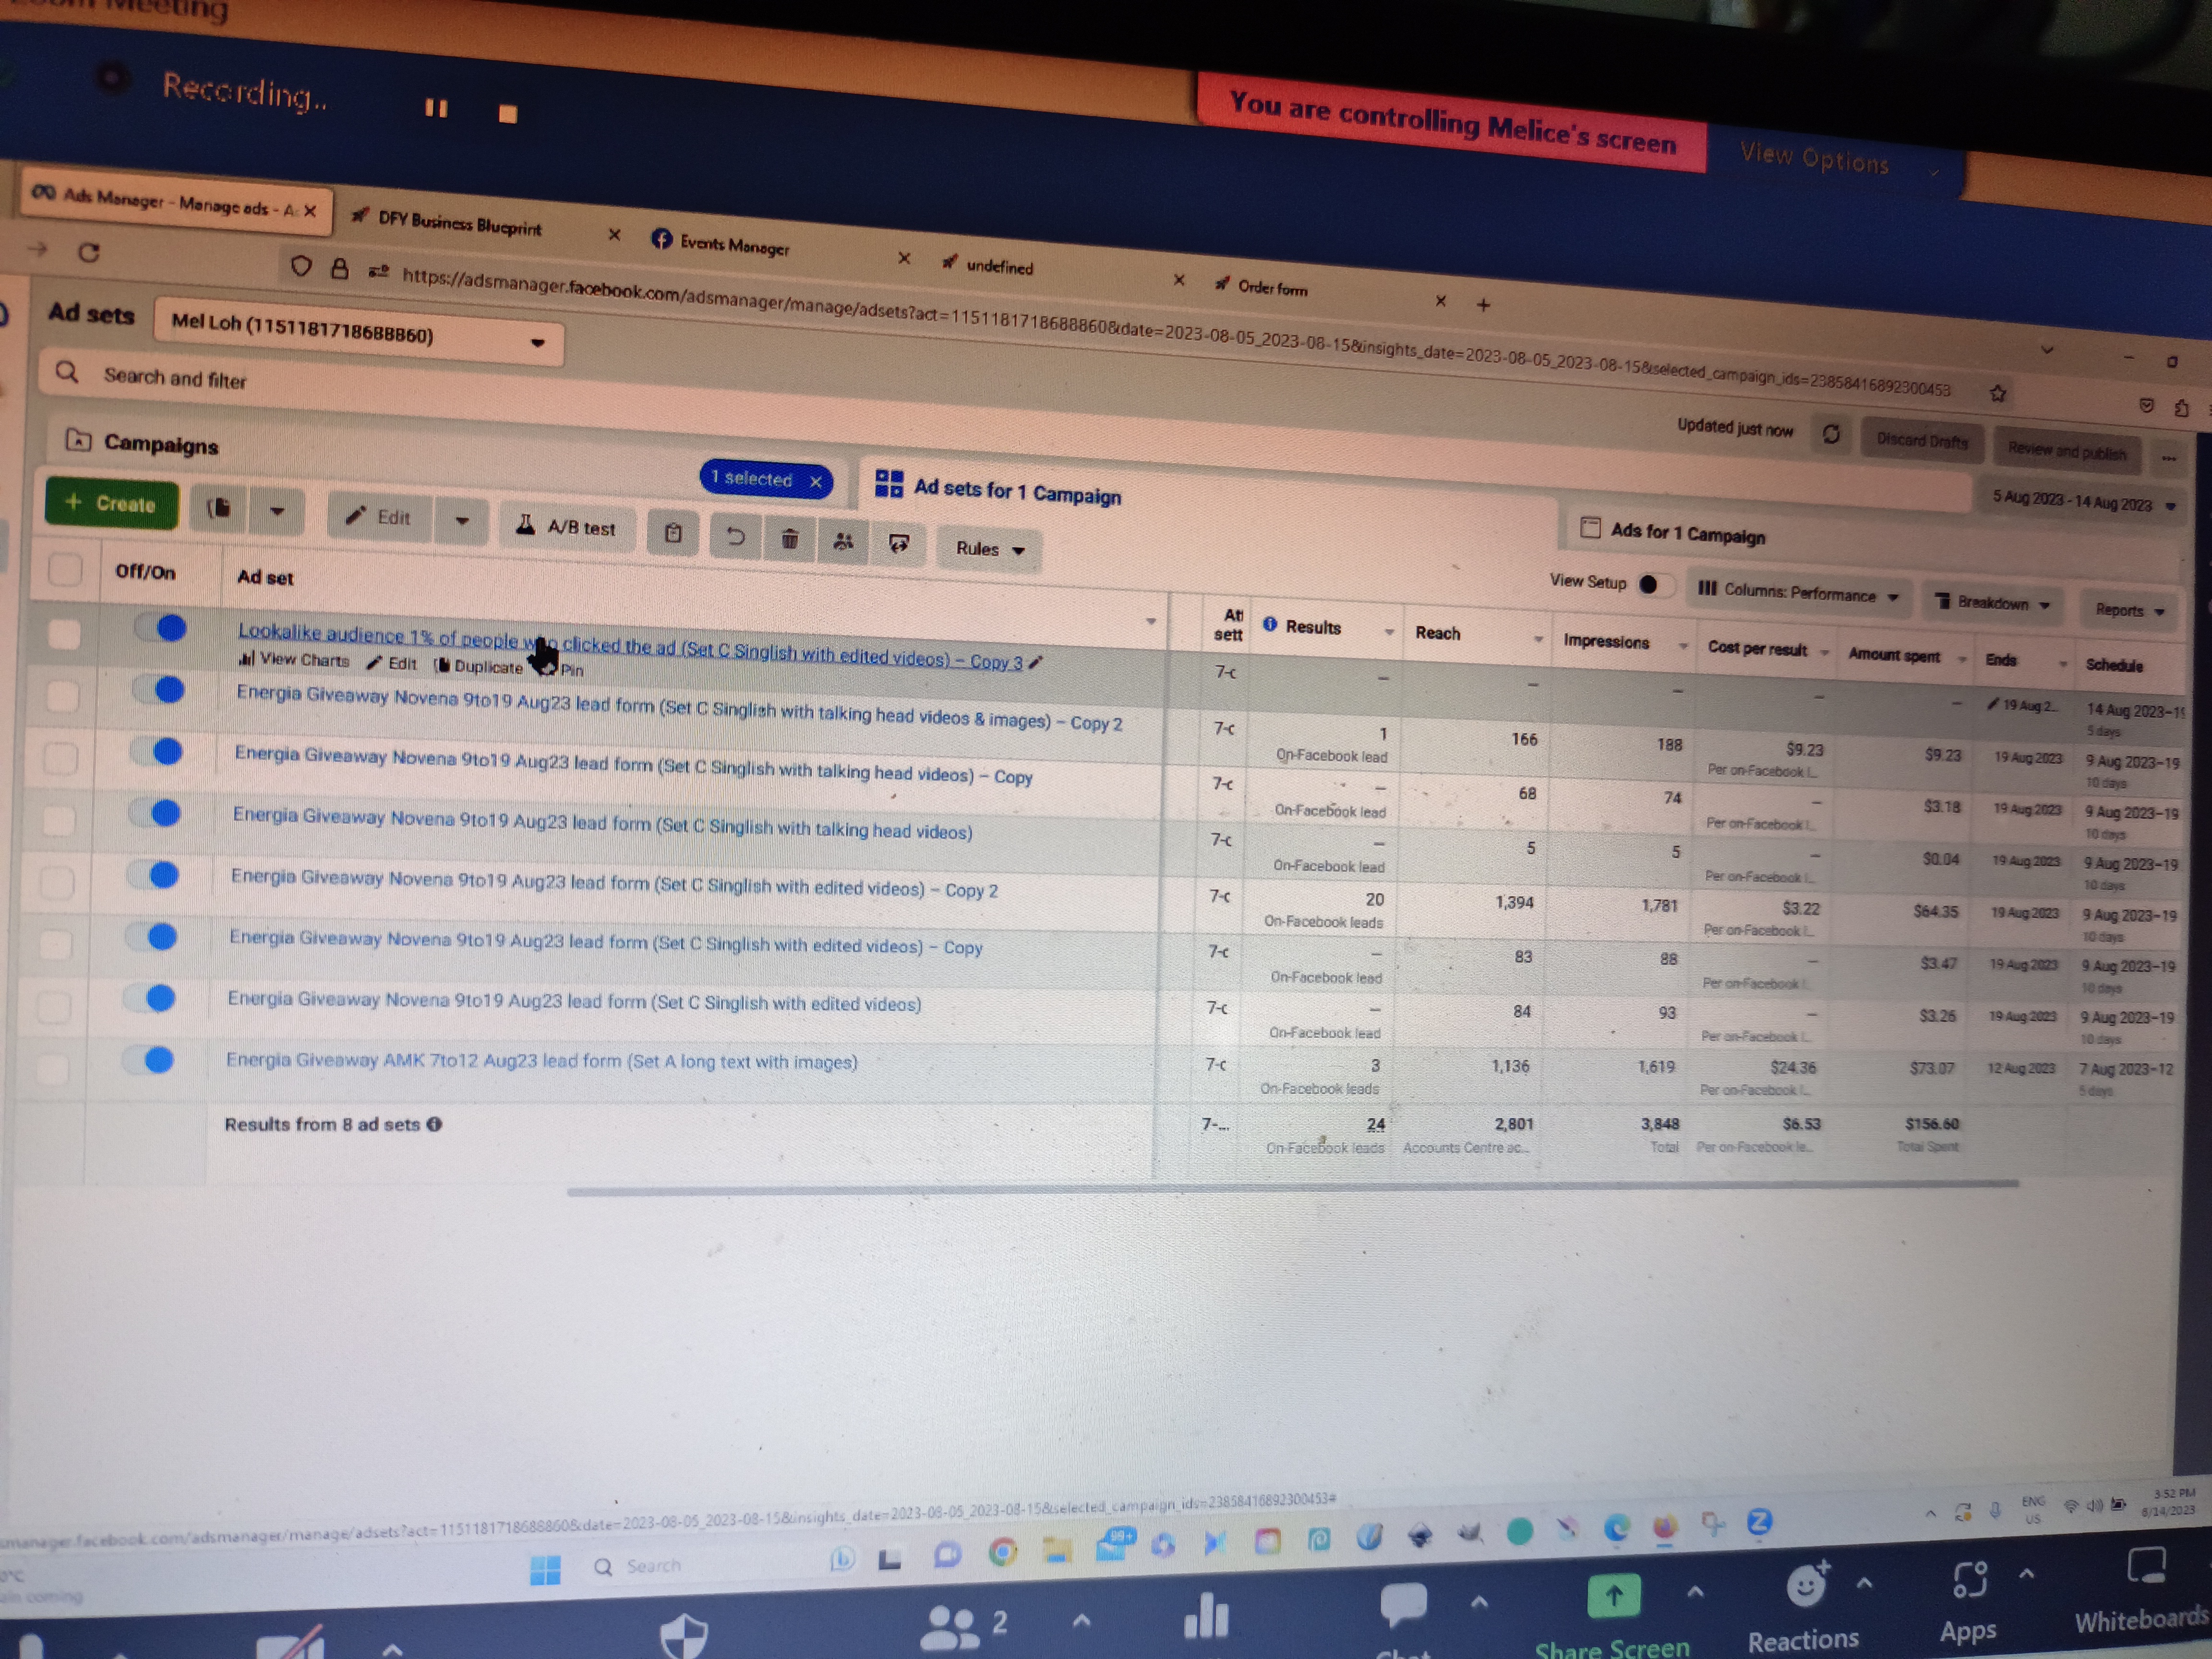The height and width of the screenshot is (1659, 2212).
Task: Click the browser reload page icon
Action: pos(89,252)
